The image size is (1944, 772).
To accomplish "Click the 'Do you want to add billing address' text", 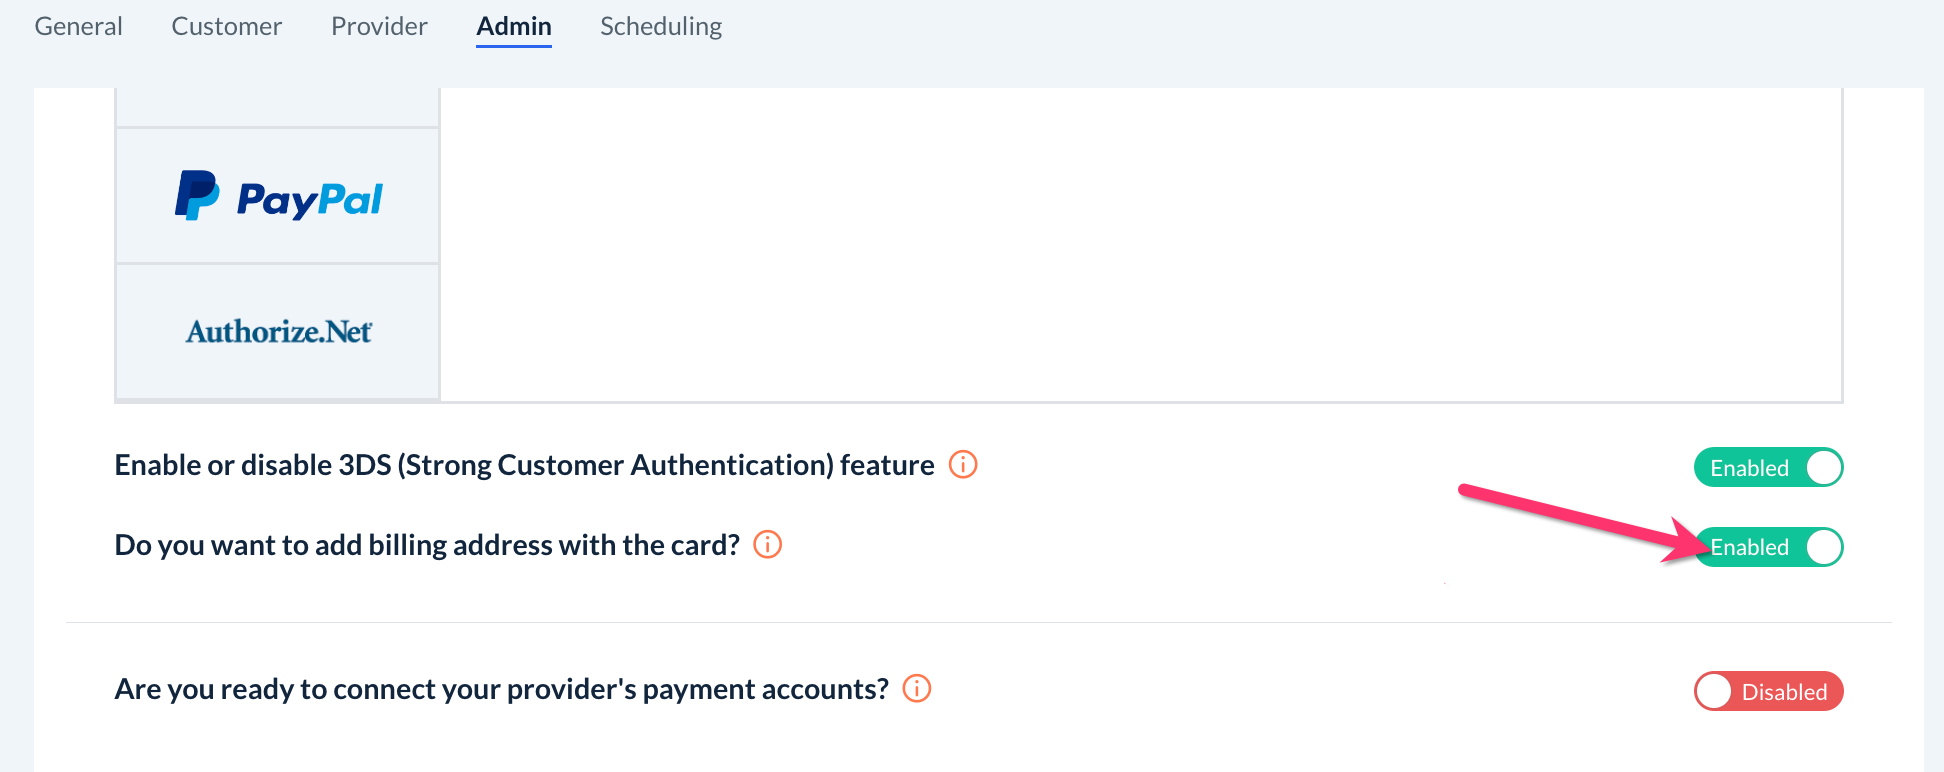I will pos(427,545).
